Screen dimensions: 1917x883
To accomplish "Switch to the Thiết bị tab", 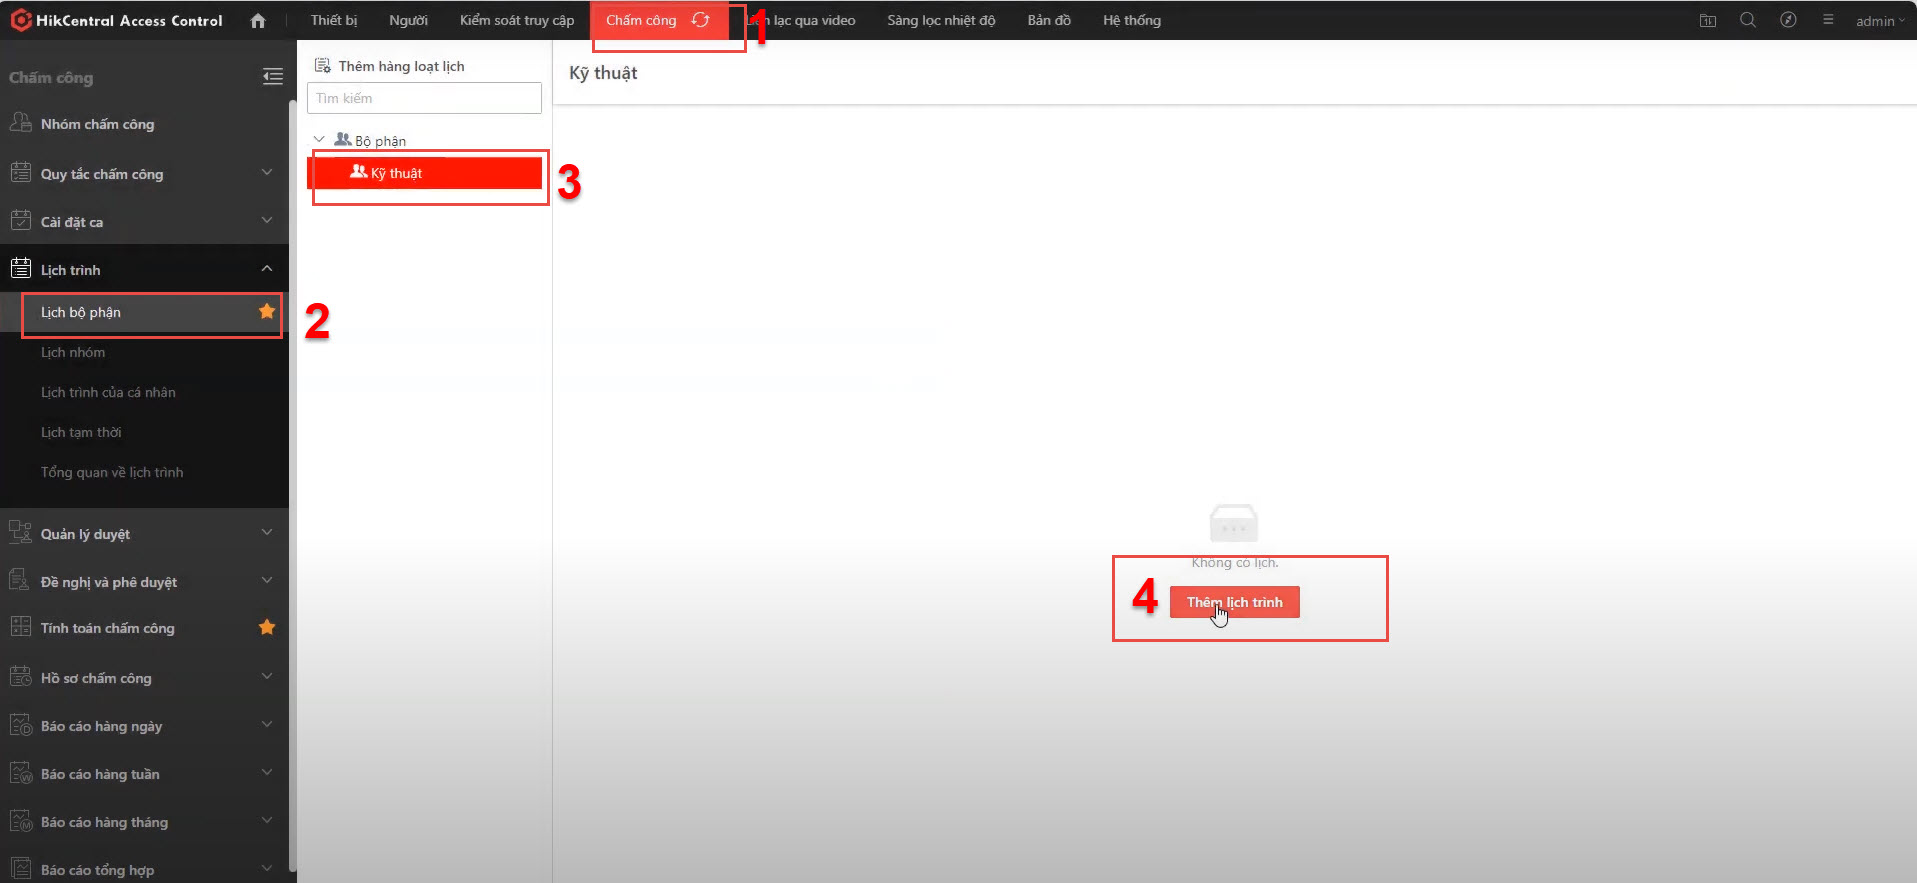I will 334,20.
